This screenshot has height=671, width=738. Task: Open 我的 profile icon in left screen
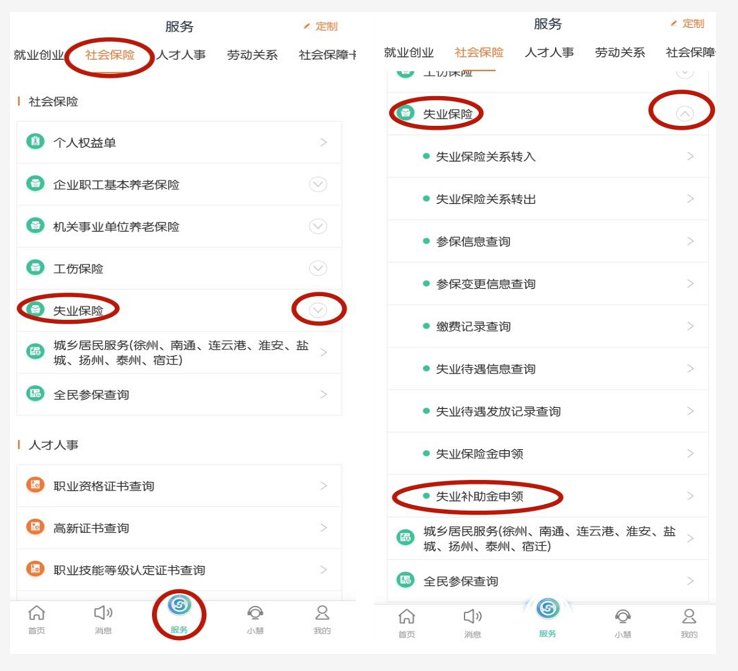click(x=322, y=613)
